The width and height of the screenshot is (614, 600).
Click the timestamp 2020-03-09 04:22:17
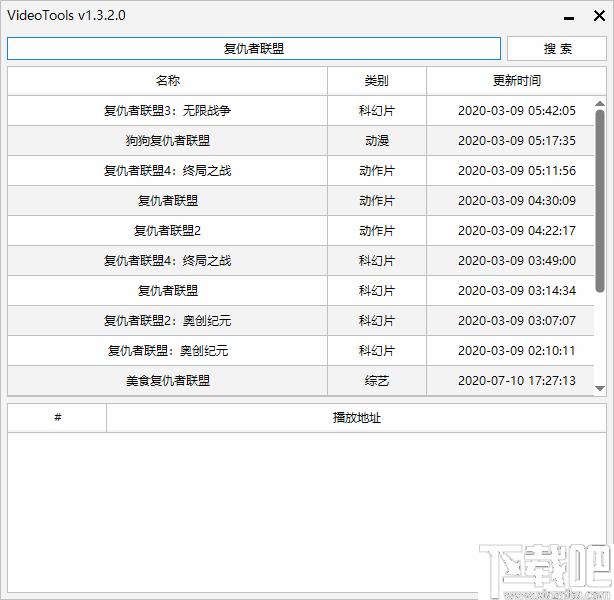pos(516,231)
